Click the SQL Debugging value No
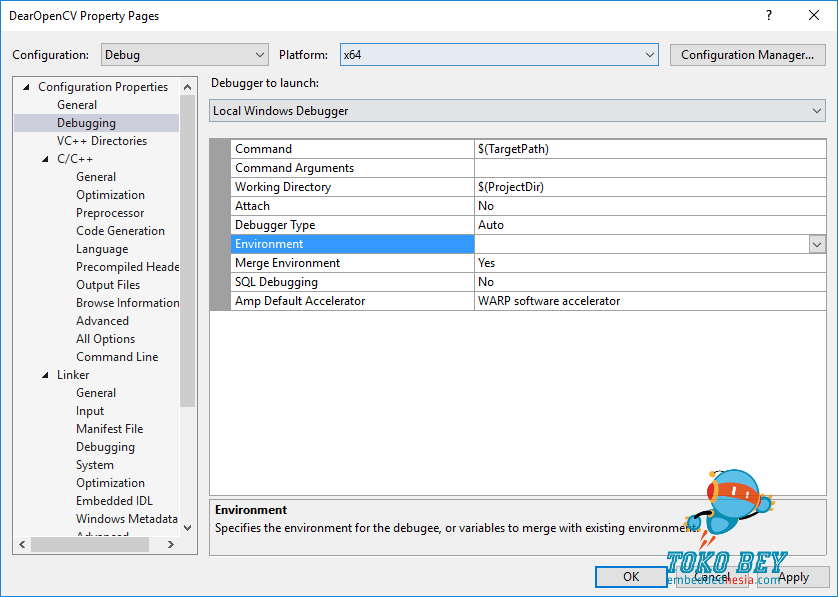838x597 pixels. (x=650, y=282)
